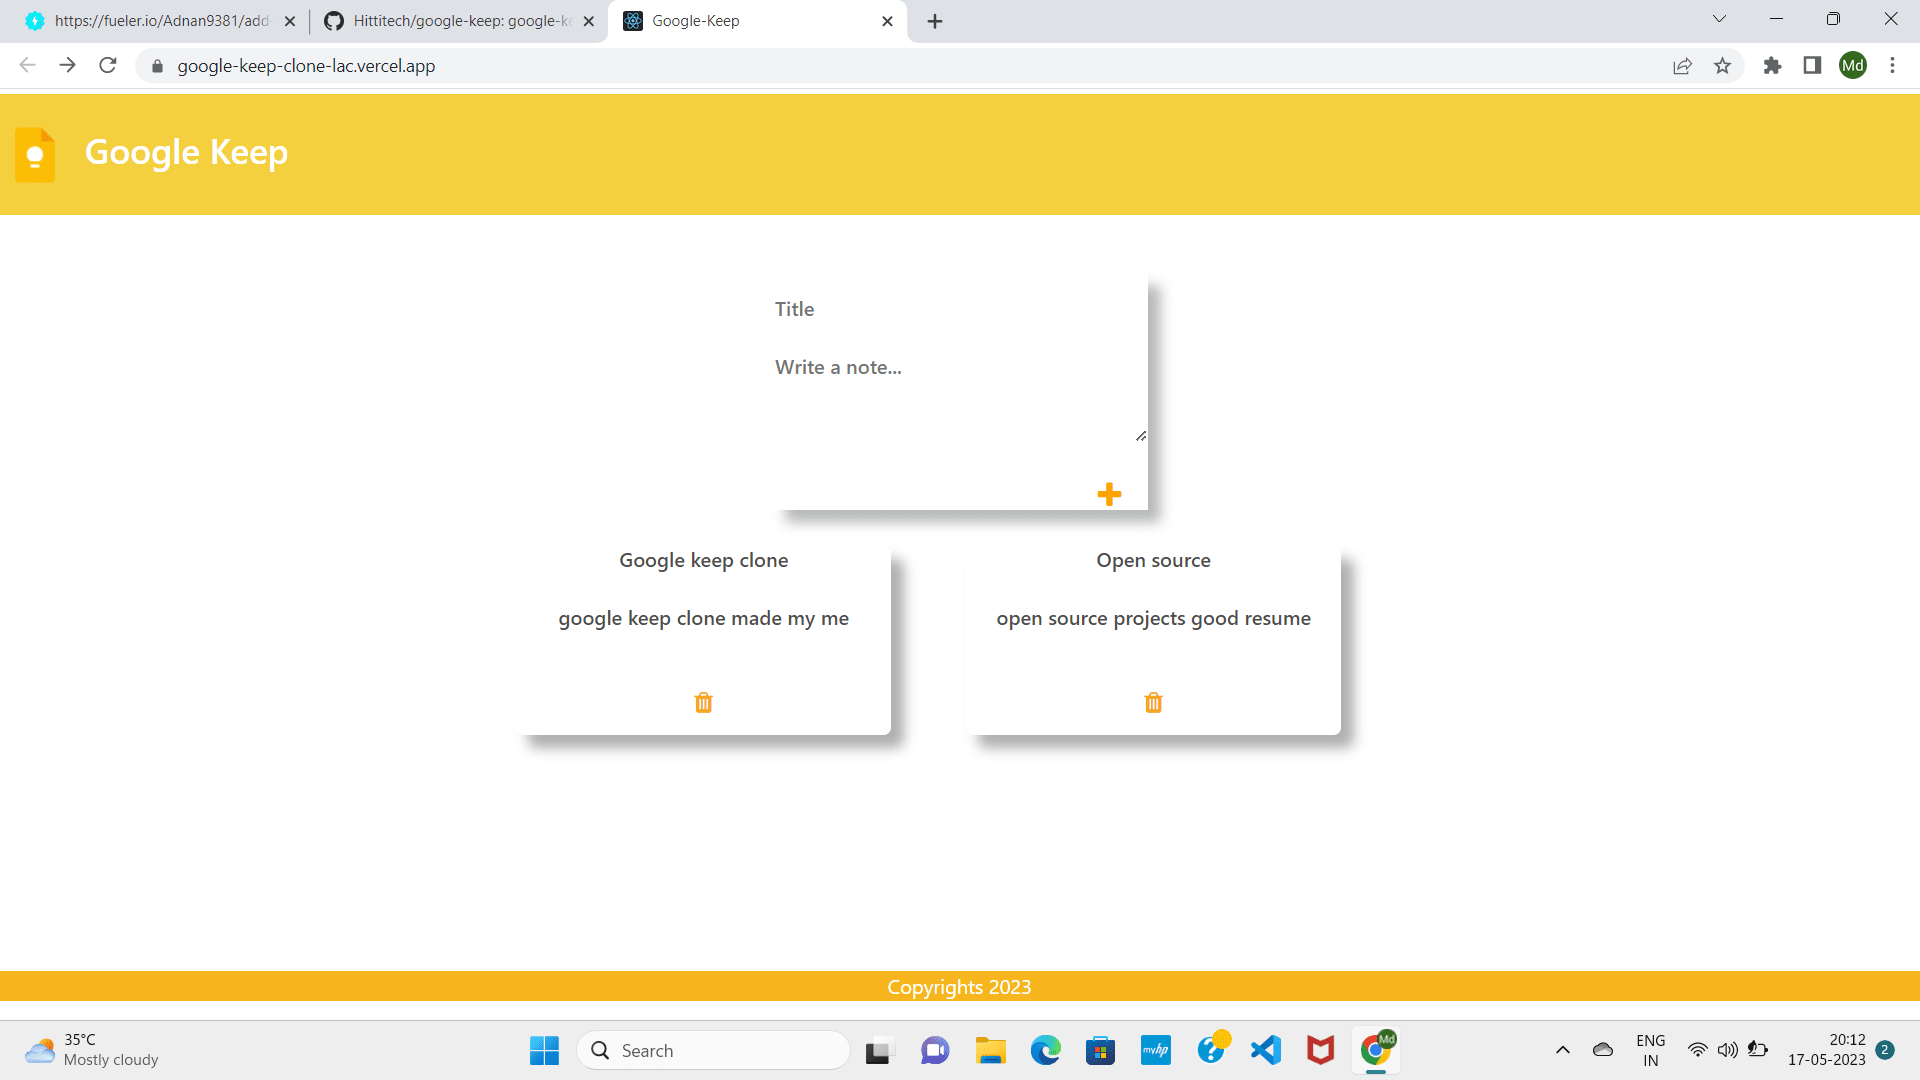Image resolution: width=1920 pixels, height=1080 pixels.
Task: Click the Google Keep lightbulb logo
Action: click(35, 154)
